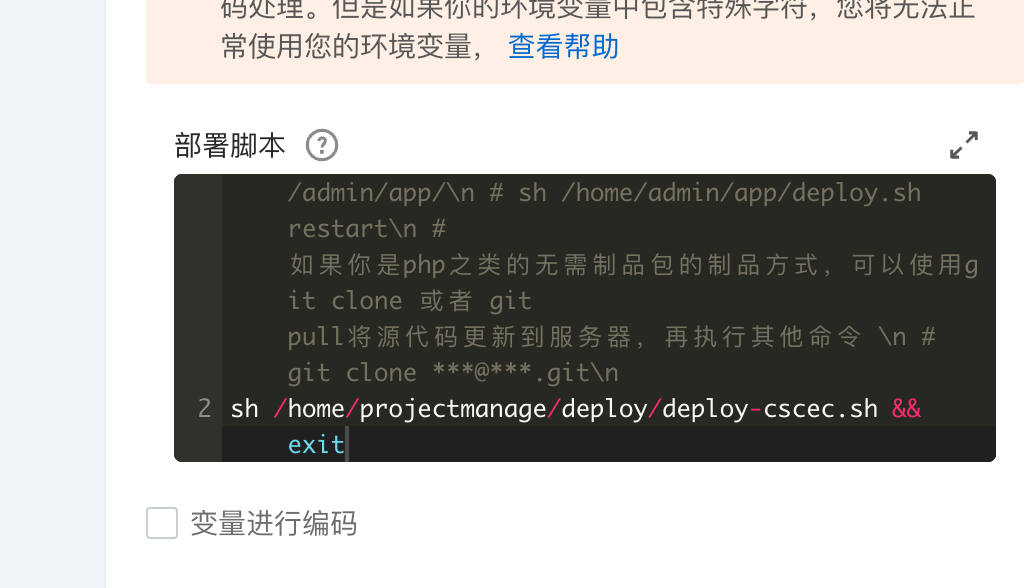Screen dimensions: 1036x588
Task: Click the && operator in line 2
Action: pyautogui.click(x=906, y=408)
